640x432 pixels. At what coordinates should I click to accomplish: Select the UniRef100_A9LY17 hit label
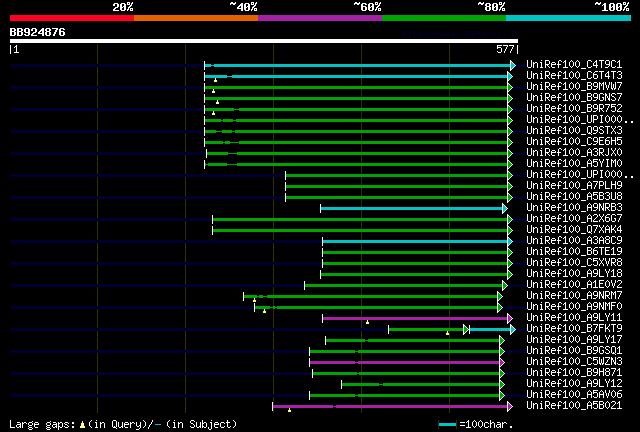pos(574,340)
